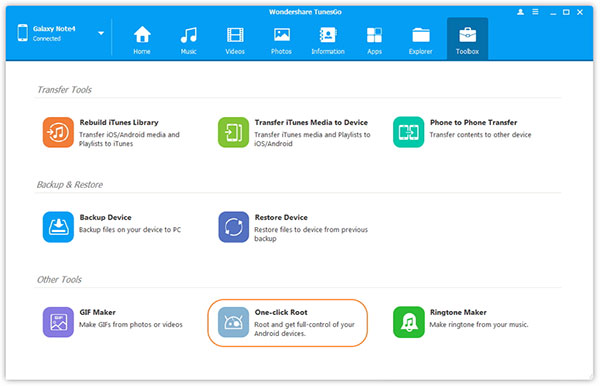Open the Ringtone Maker bell icon
Image resolution: width=600 pixels, height=386 pixels.
click(x=409, y=322)
